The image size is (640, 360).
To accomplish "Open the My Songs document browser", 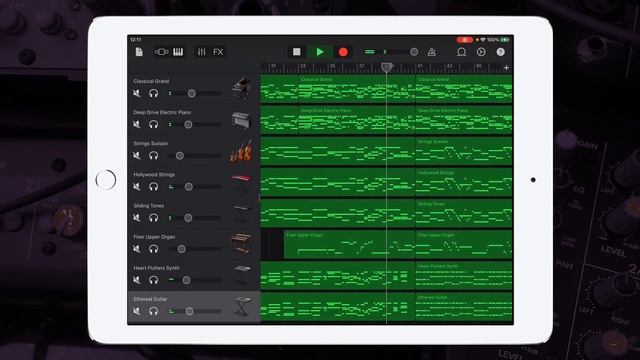I will (x=139, y=52).
